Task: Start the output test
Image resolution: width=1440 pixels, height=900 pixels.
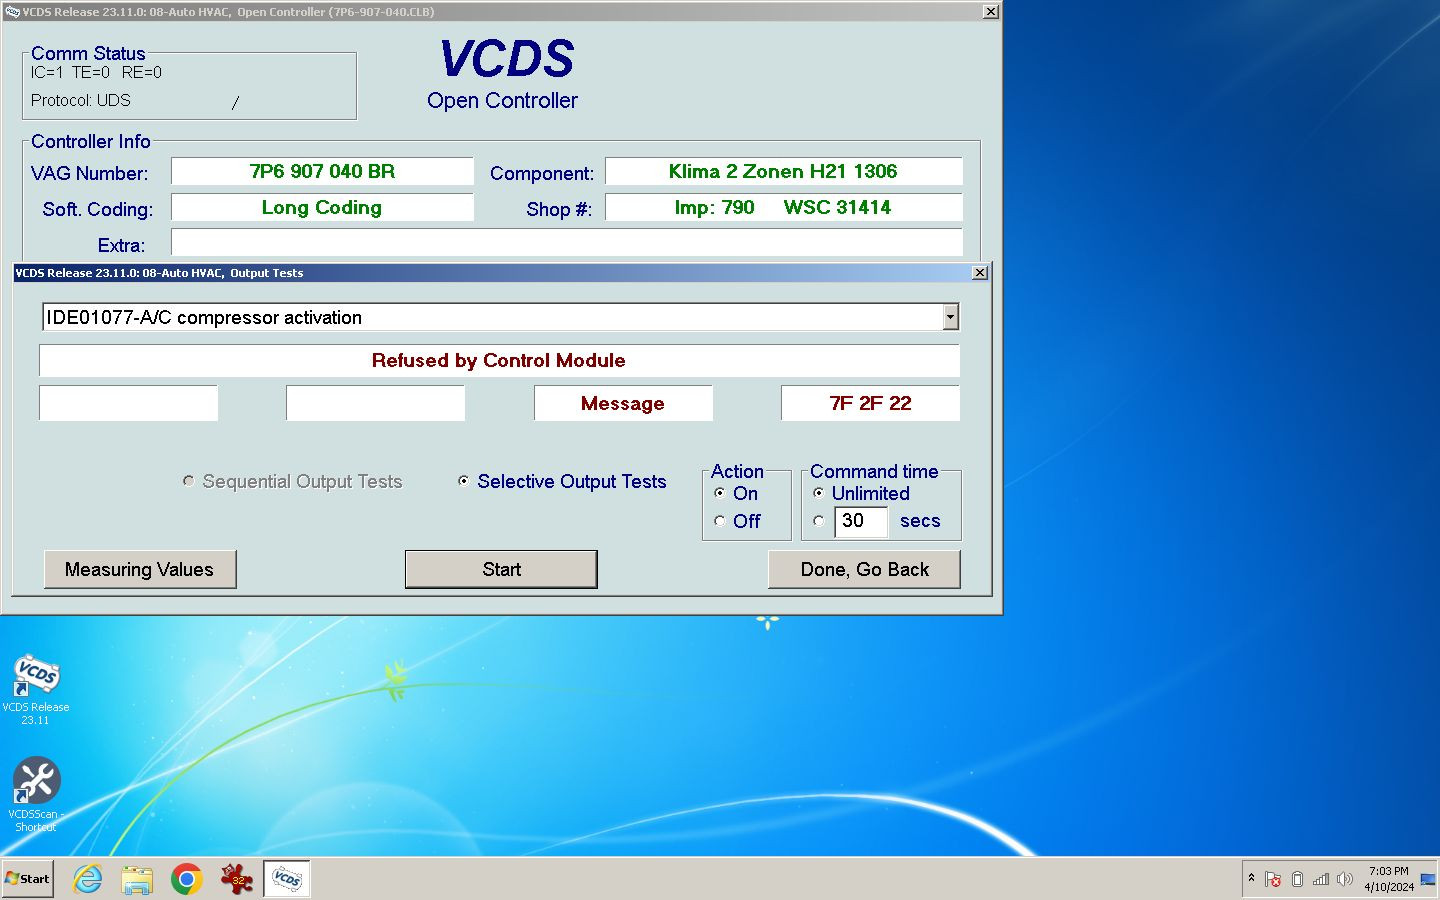Action: 501,569
